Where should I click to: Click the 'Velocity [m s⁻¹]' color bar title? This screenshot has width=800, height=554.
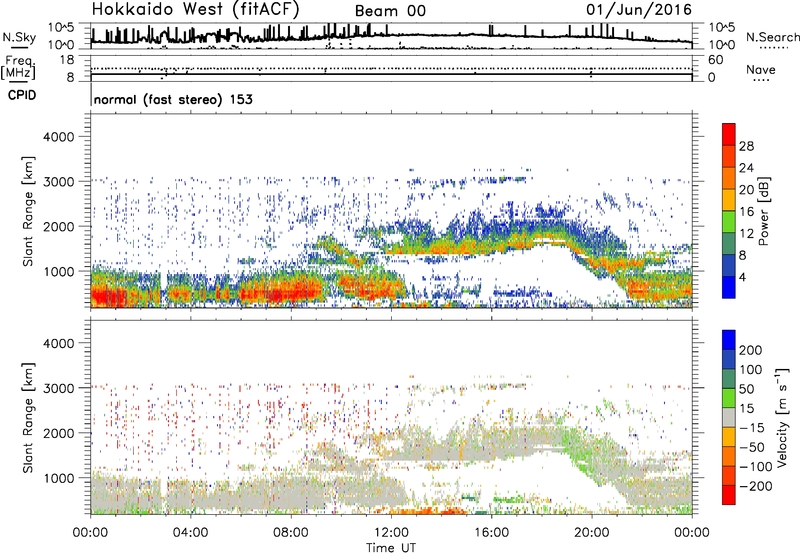pyautogui.click(x=782, y=417)
